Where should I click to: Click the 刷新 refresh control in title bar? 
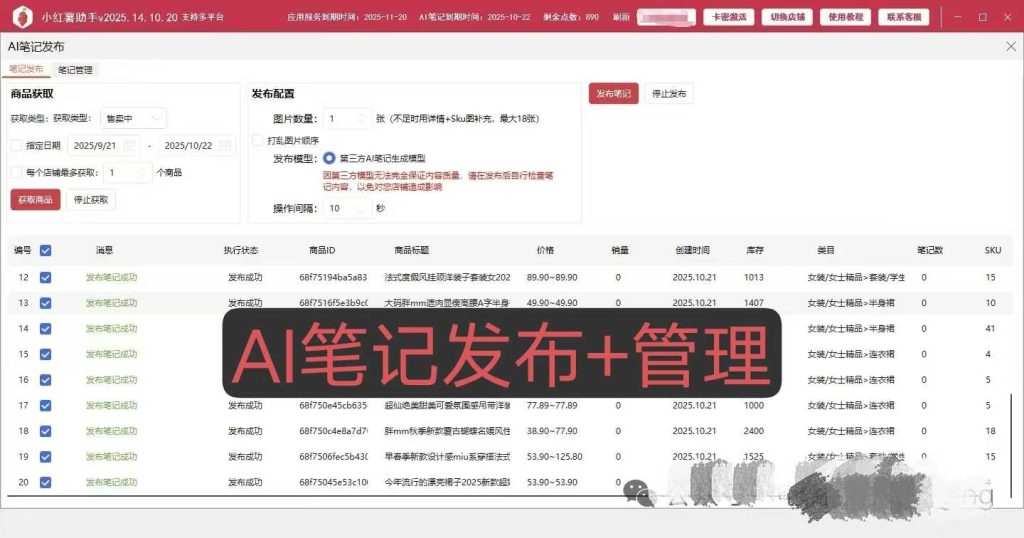(x=621, y=17)
